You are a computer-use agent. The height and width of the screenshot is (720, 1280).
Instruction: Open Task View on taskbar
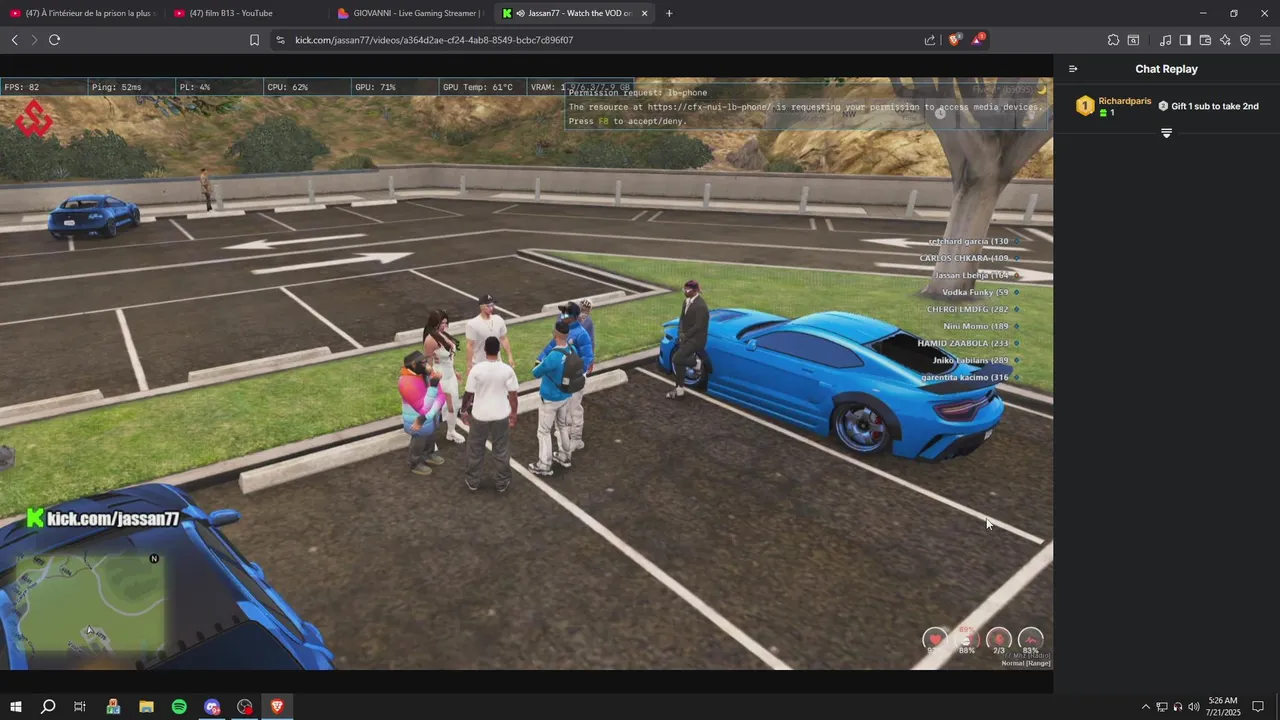coord(80,707)
